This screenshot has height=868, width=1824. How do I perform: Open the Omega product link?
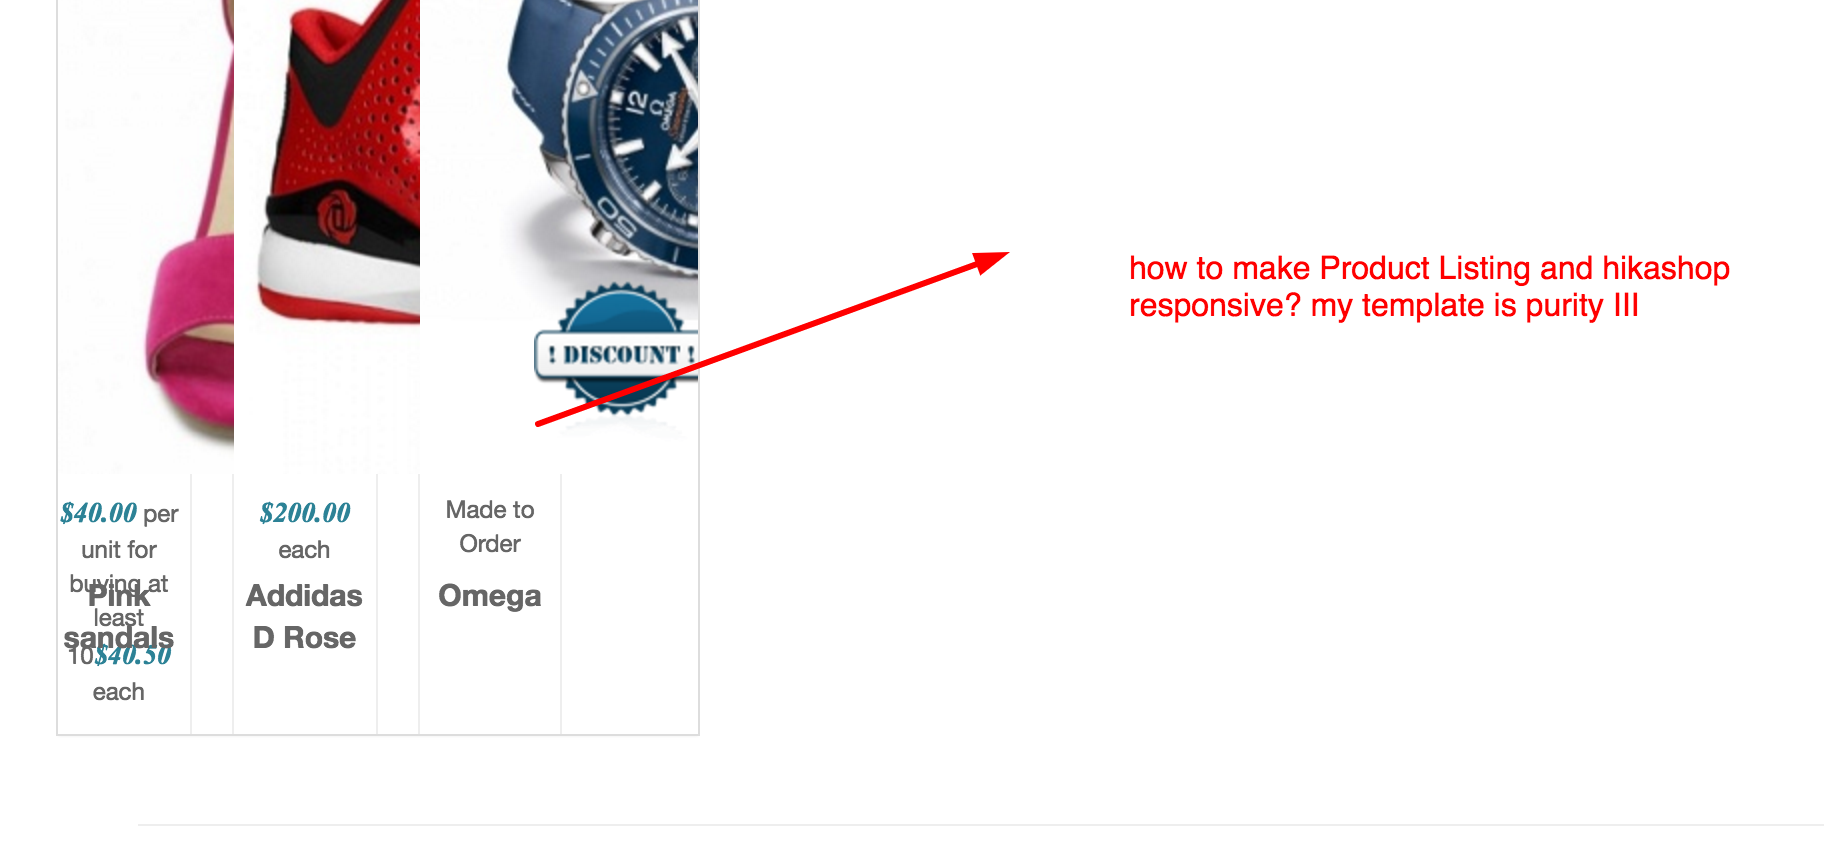click(x=490, y=596)
